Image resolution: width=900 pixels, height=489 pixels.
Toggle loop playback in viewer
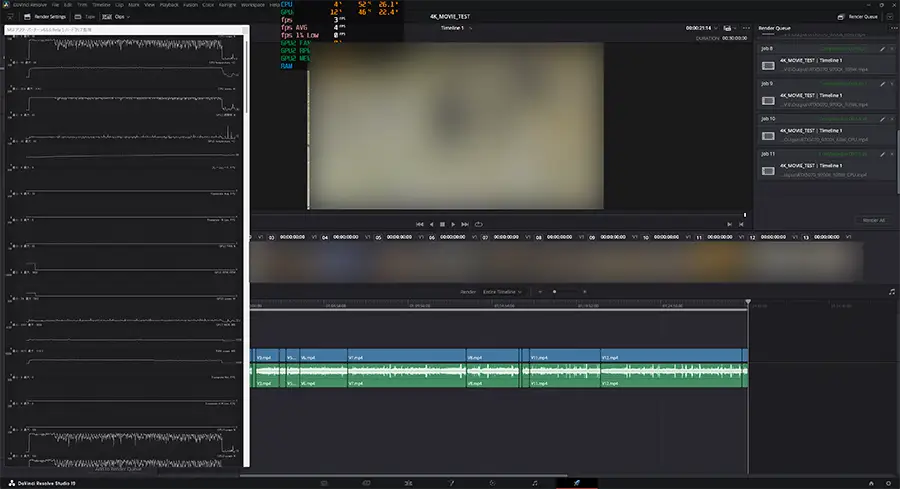(x=479, y=224)
